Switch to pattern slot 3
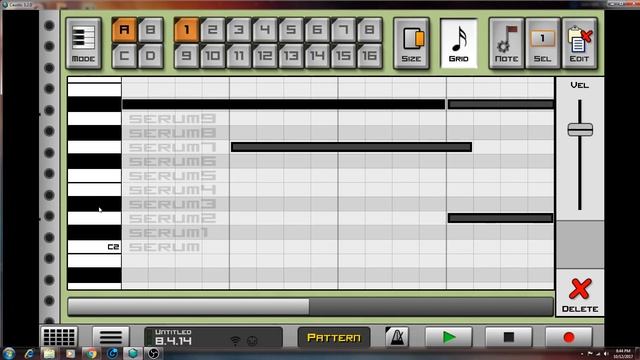The image size is (640, 360). click(x=239, y=30)
